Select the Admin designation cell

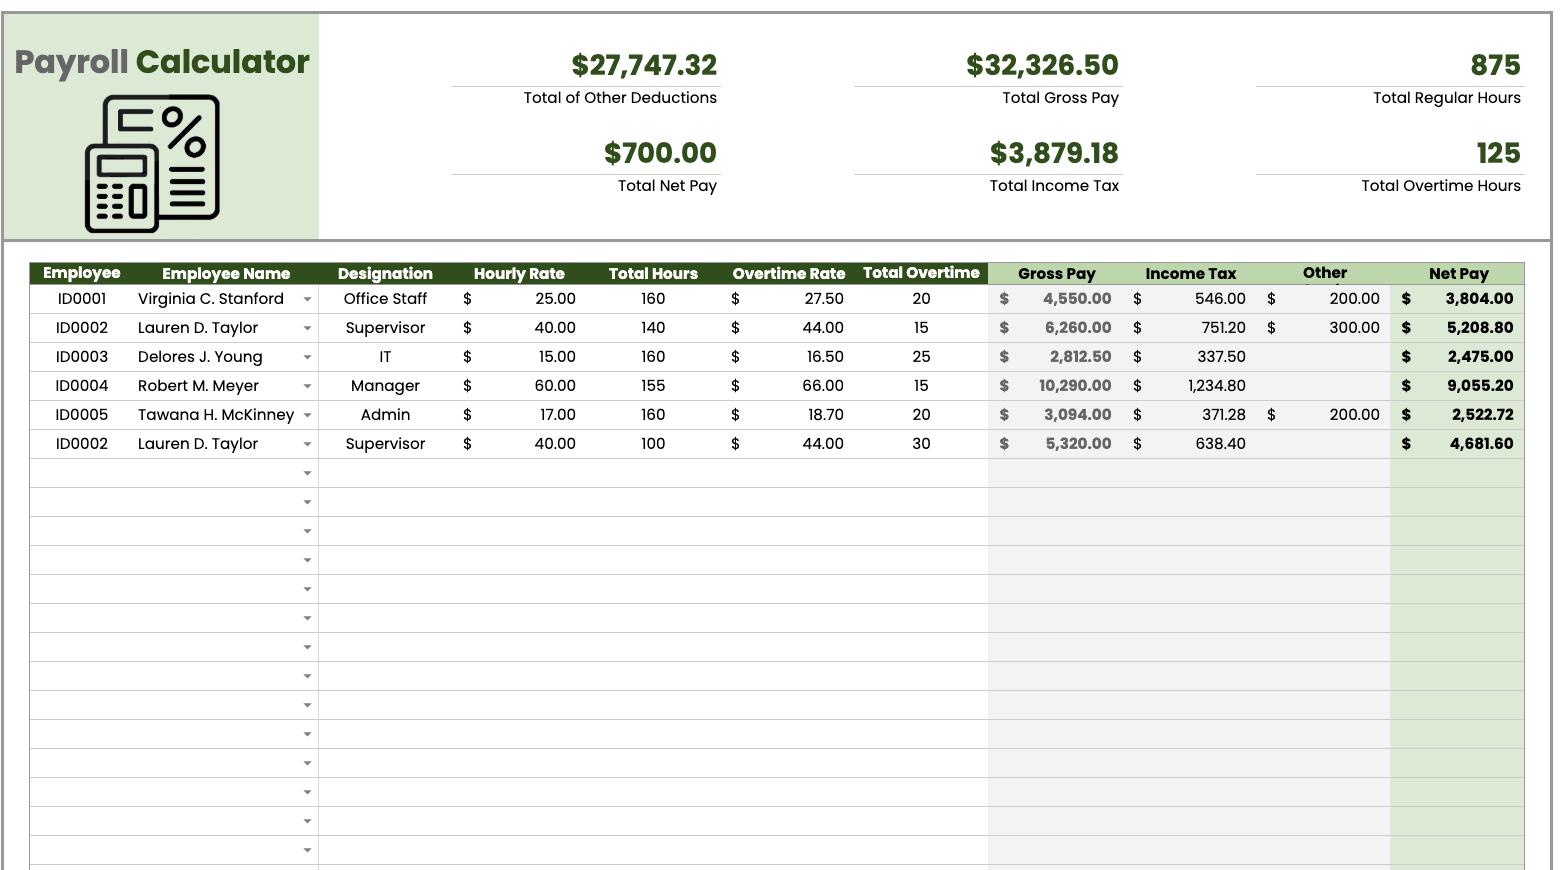385,415
